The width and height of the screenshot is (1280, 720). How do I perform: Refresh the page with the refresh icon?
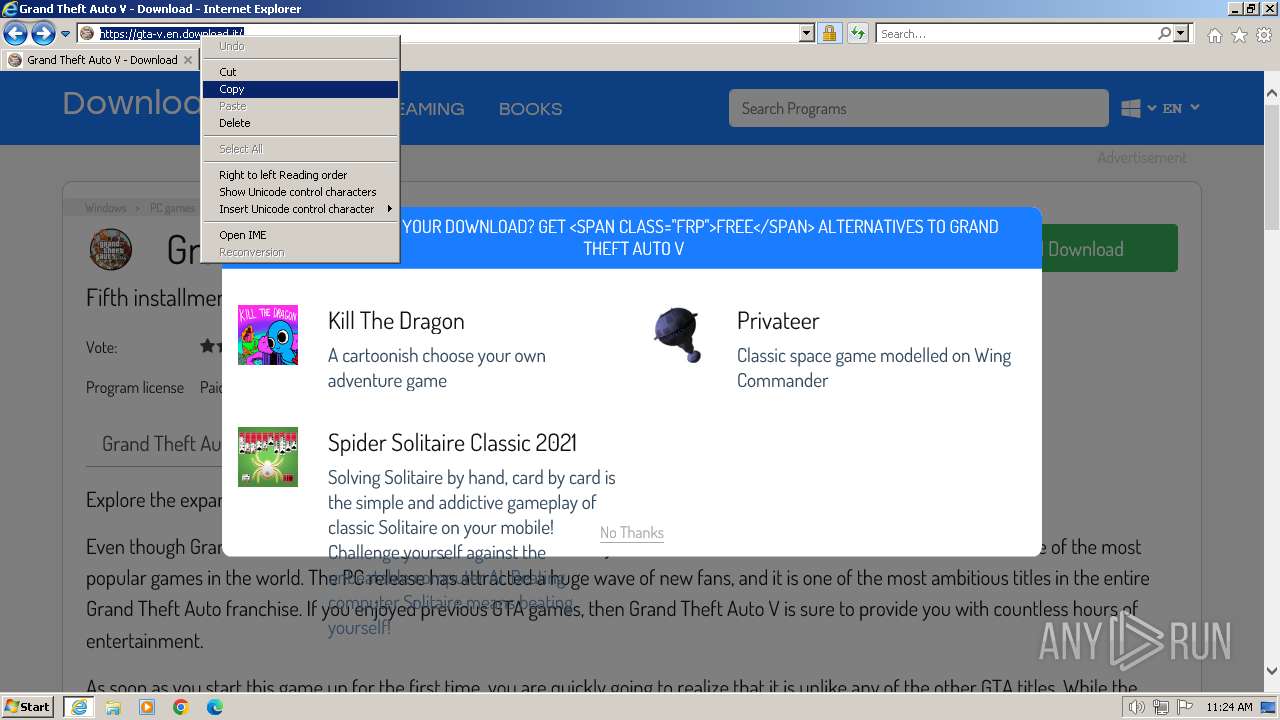pos(857,34)
